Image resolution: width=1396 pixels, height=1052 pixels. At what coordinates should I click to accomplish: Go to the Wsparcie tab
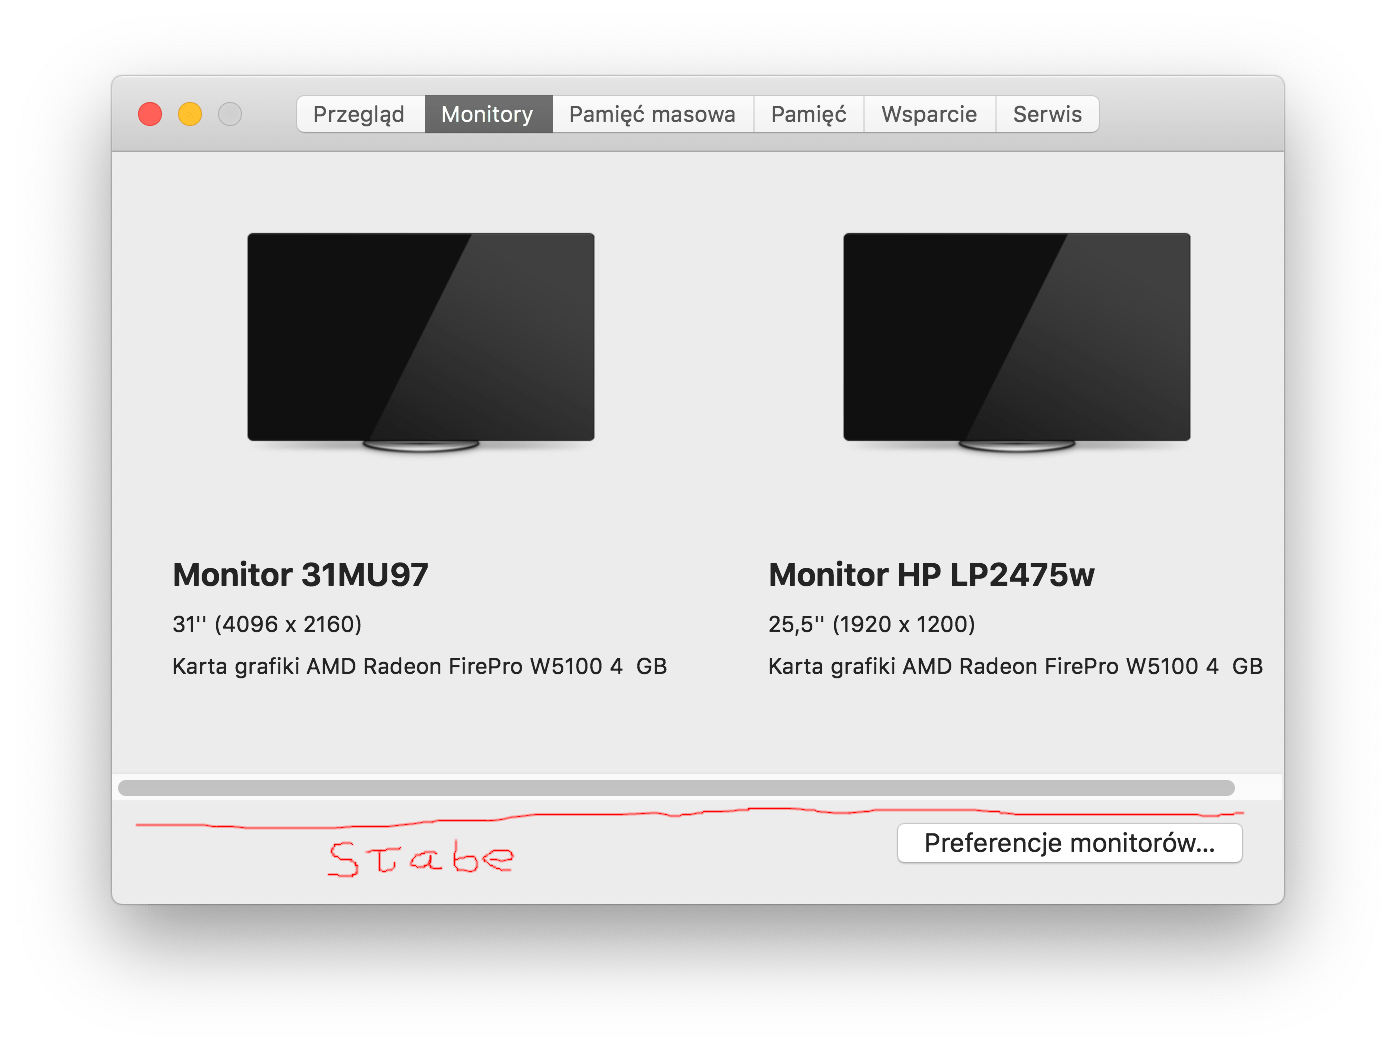click(930, 114)
